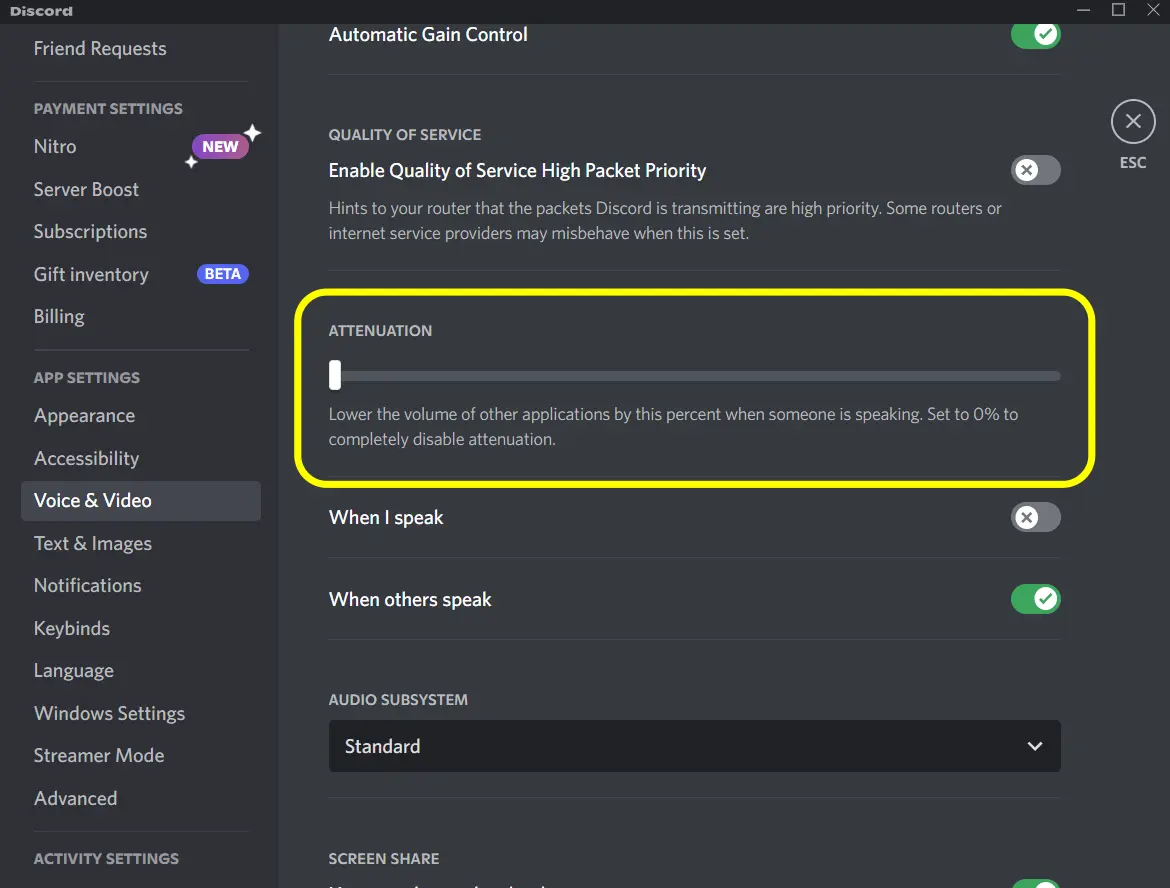The height and width of the screenshot is (888, 1170).
Task: Open the Voice & Video settings tab
Action: coord(93,500)
